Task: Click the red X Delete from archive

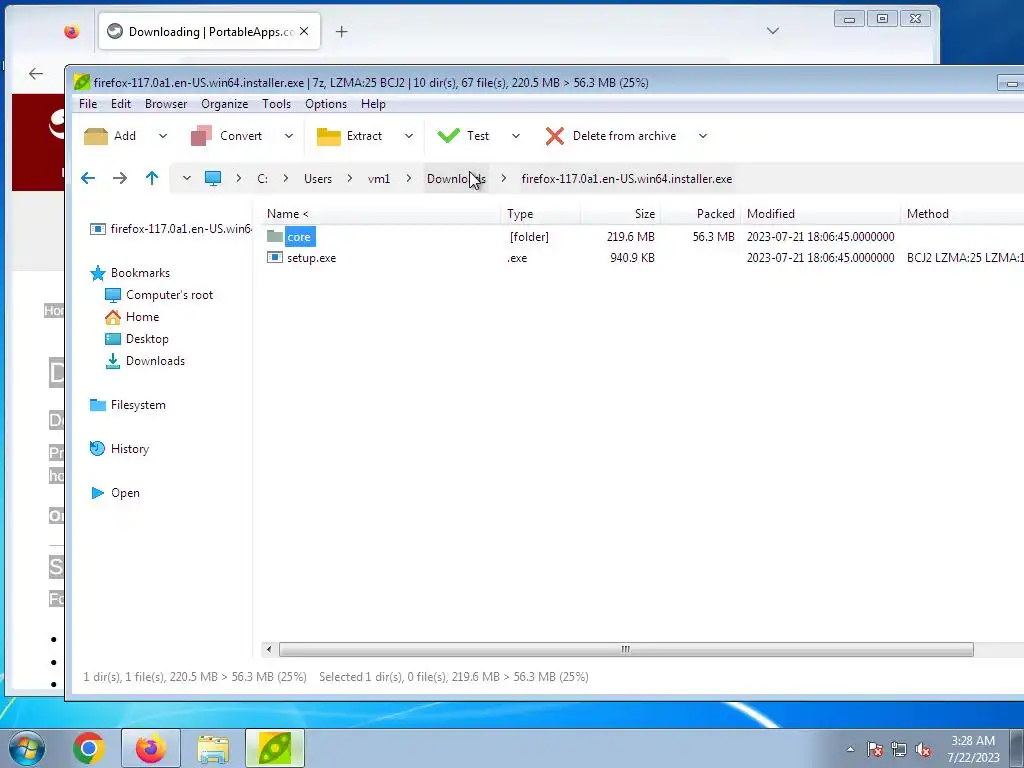Action: (x=554, y=136)
